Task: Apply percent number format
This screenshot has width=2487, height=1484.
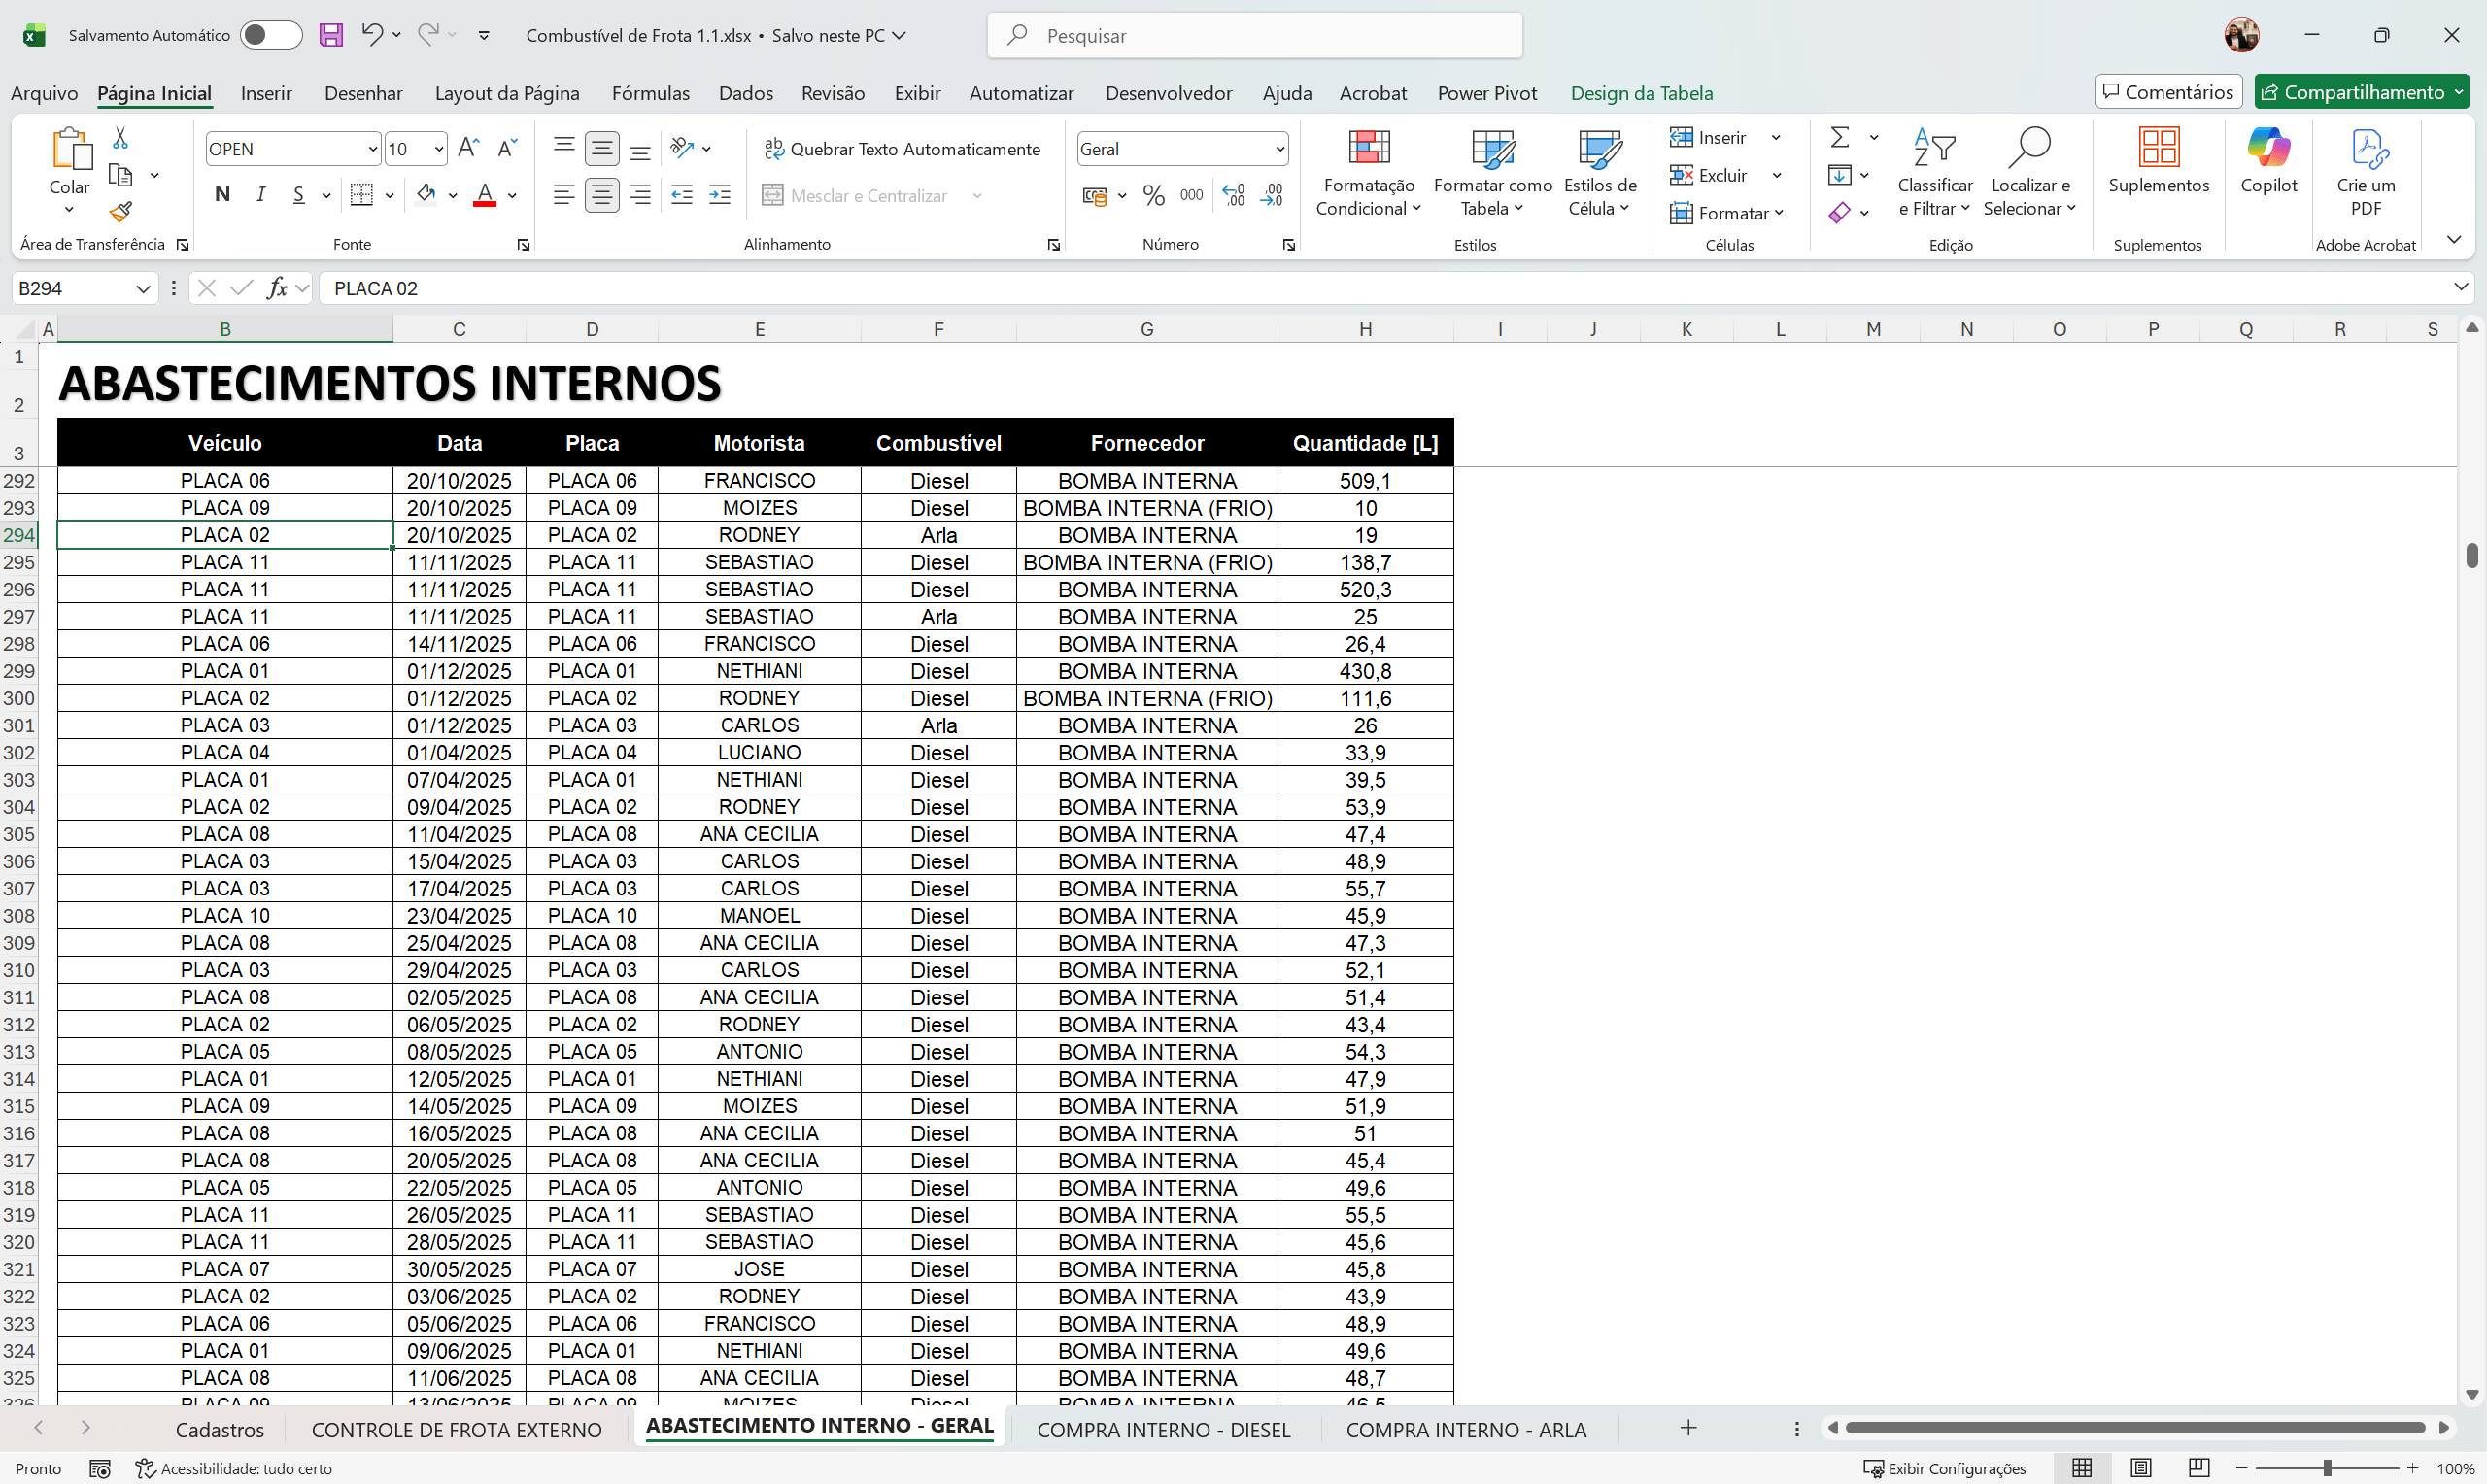Action: 1153,195
